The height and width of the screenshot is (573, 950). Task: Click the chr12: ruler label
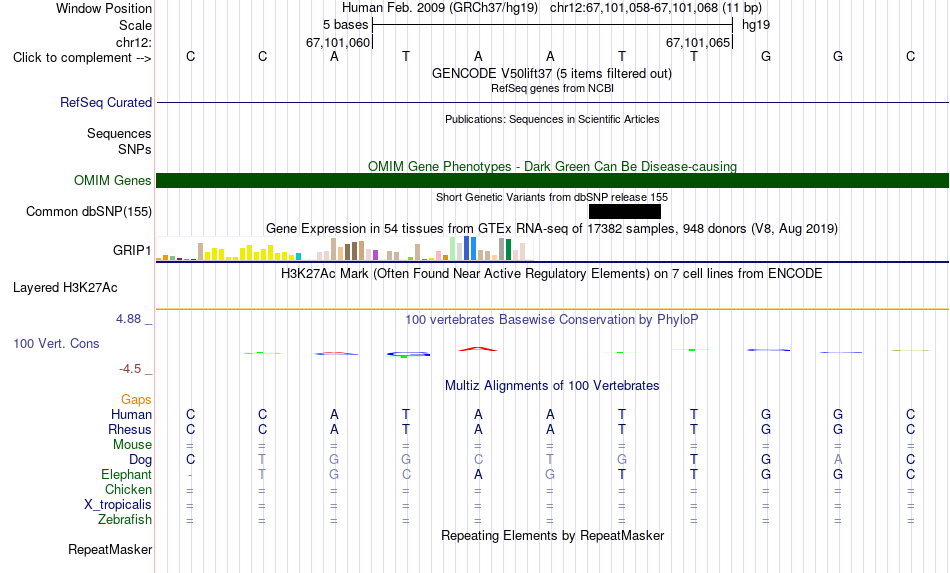pyautogui.click(x=134, y=42)
